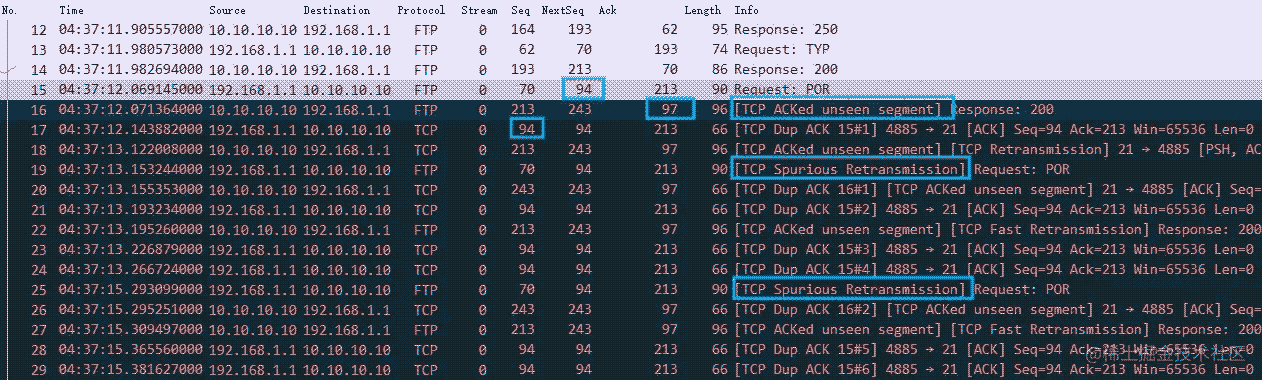Click the time 04:37:15.309497000 of packet 27
This screenshot has height=380, width=1262.
[x=131, y=330]
